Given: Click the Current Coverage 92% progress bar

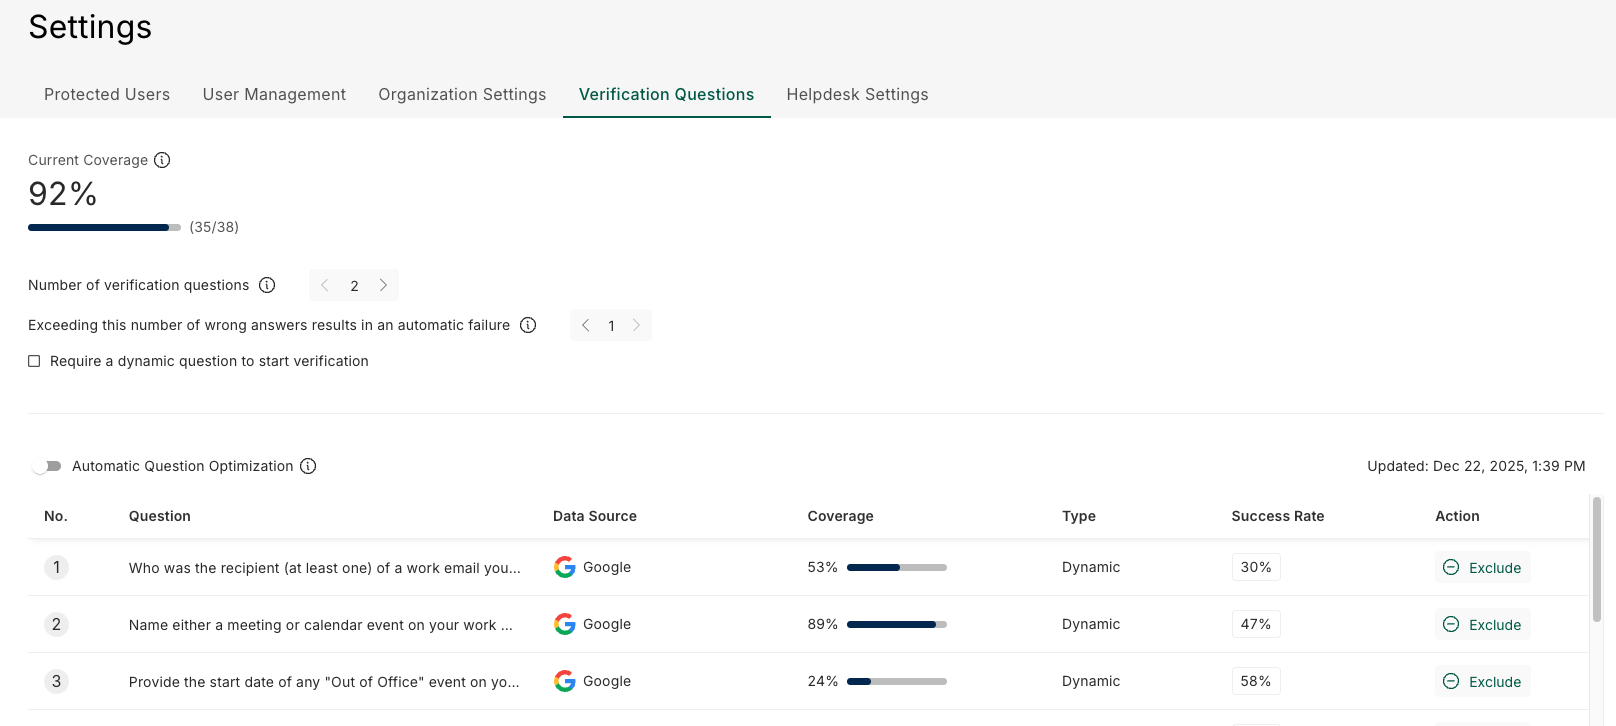Looking at the screenshot, I should click(104, 228).
